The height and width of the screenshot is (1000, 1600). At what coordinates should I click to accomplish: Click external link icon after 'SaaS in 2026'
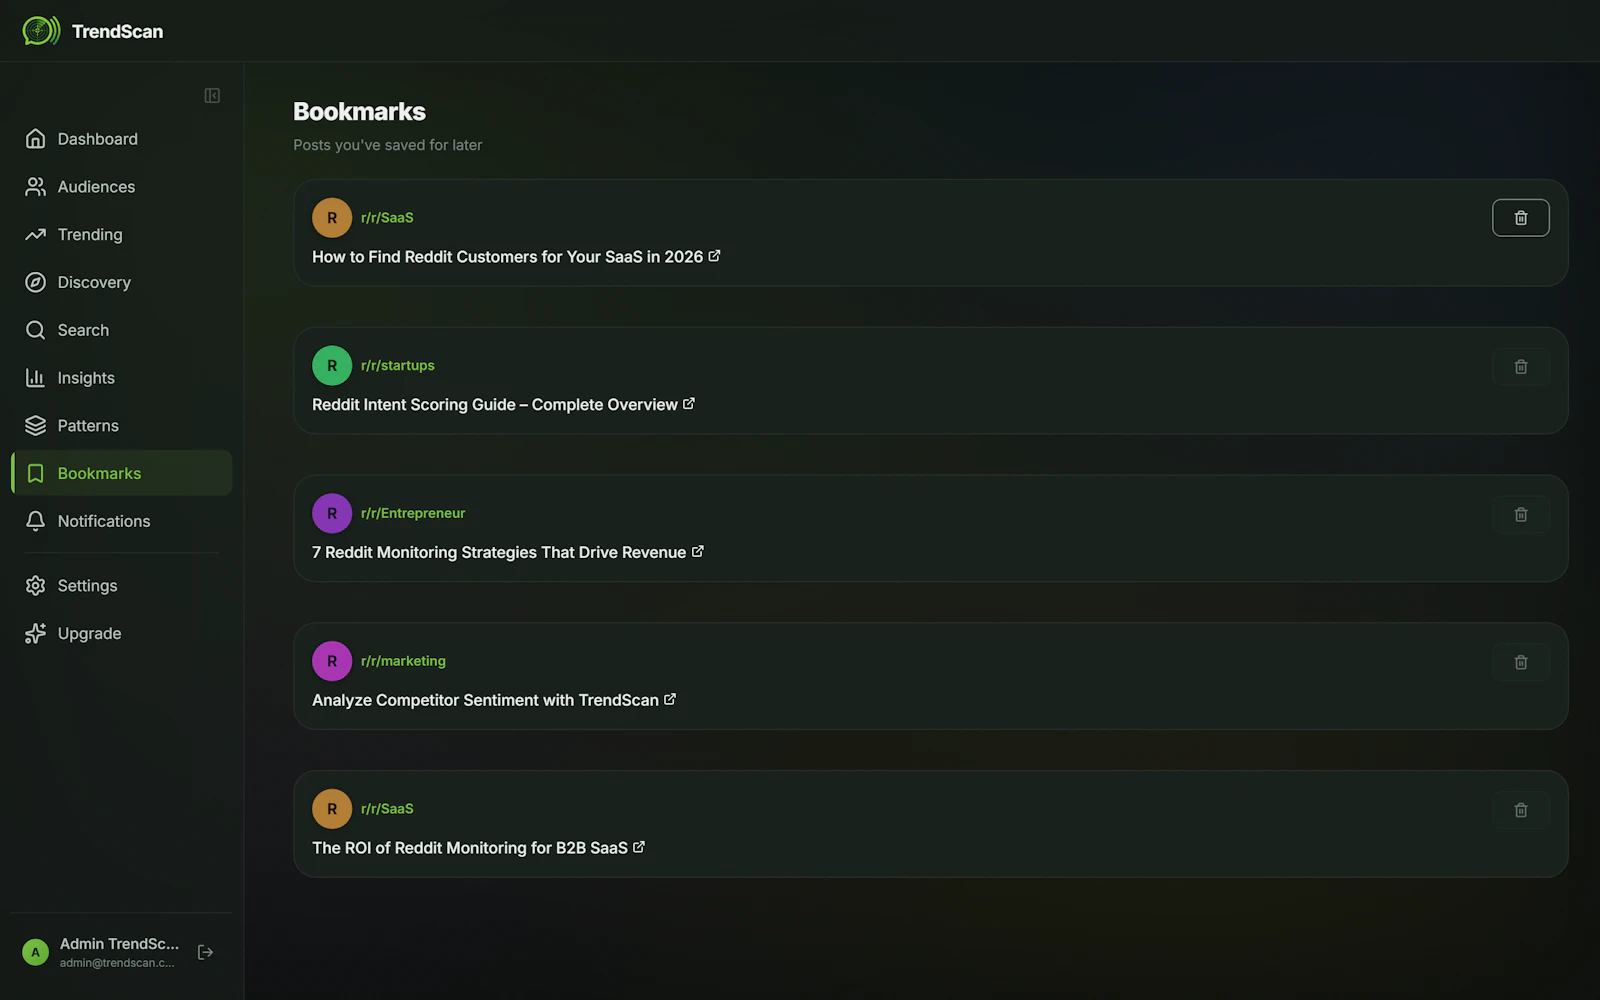click(714, 256)
